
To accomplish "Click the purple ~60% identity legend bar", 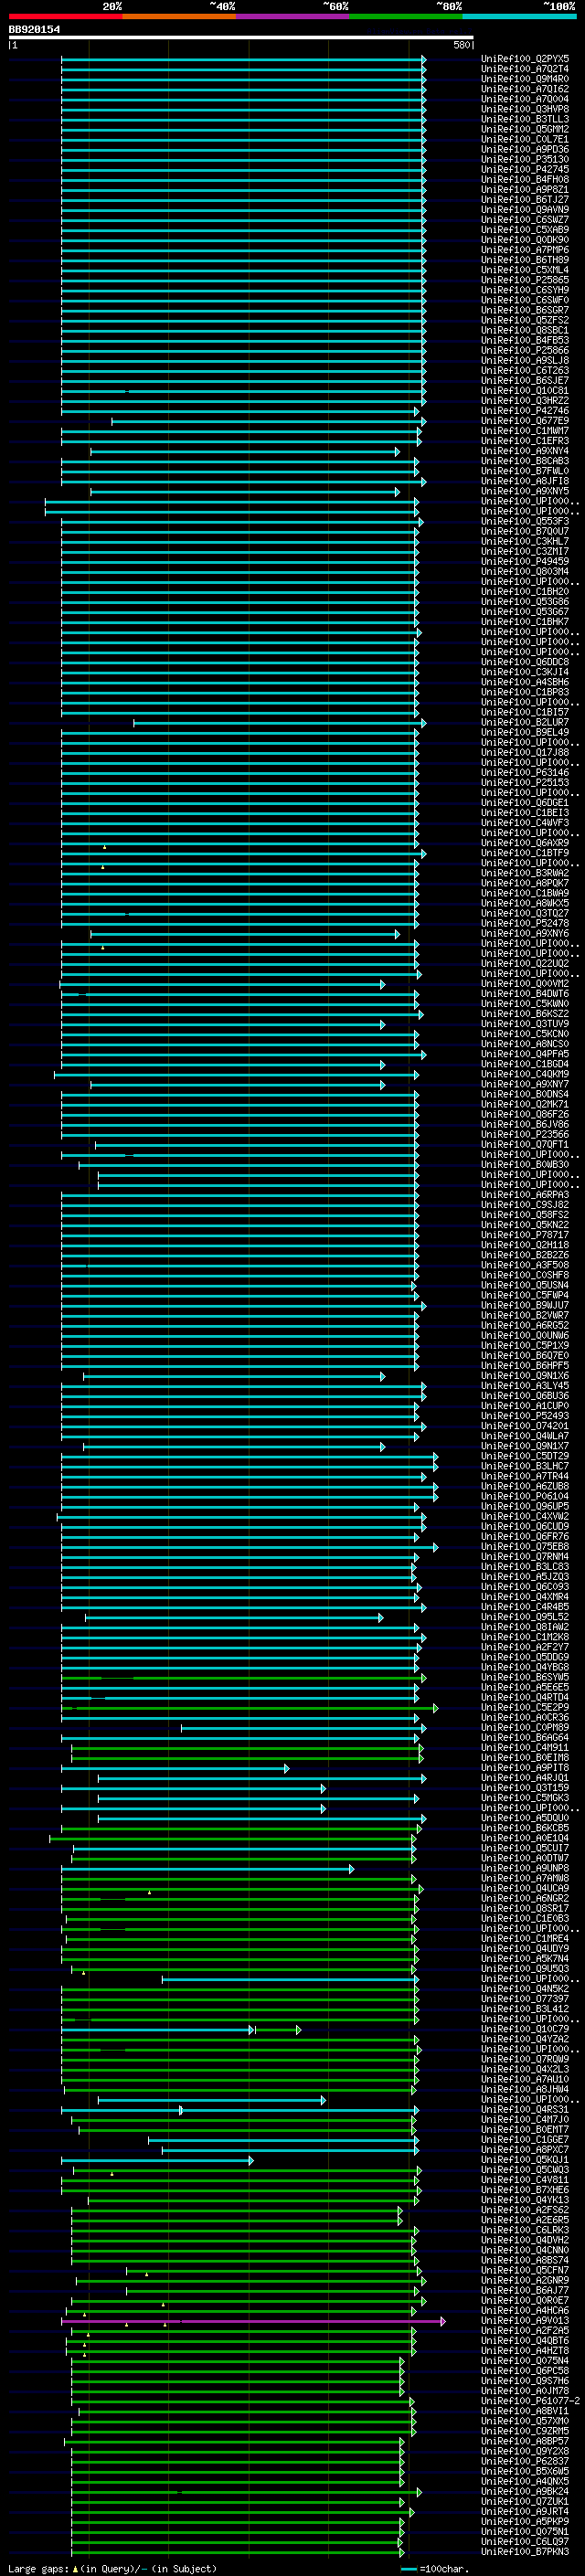I will (293, 16).
